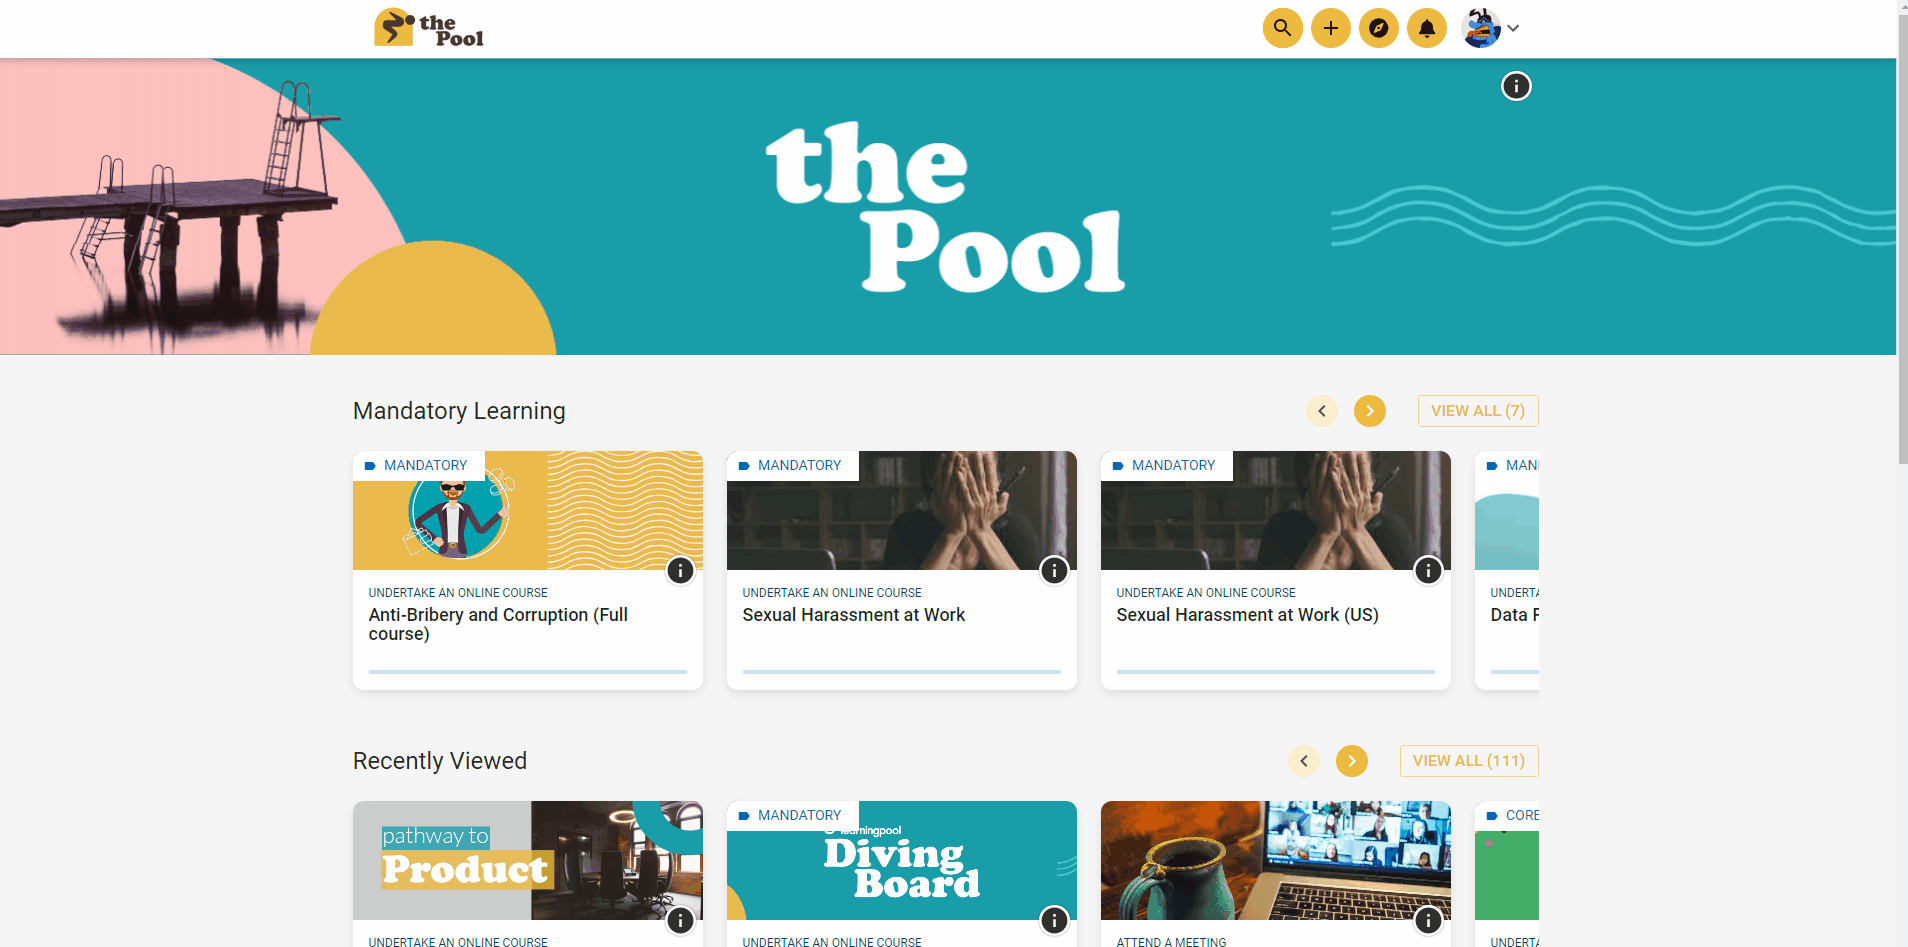Show info for Pathway to Product card
Screen dimensions: 1908x947
coord(680,920)
